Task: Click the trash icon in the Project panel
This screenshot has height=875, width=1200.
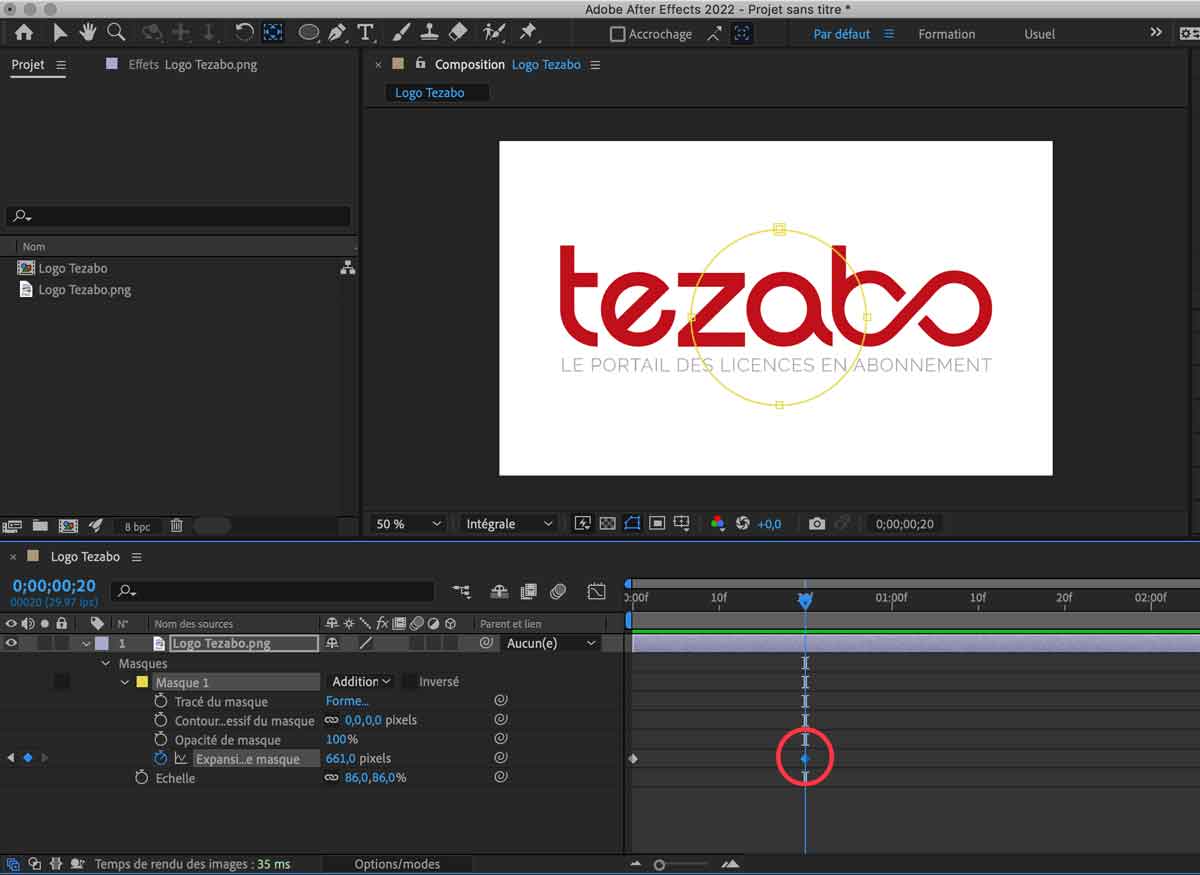Action: (x=176, y=526)
